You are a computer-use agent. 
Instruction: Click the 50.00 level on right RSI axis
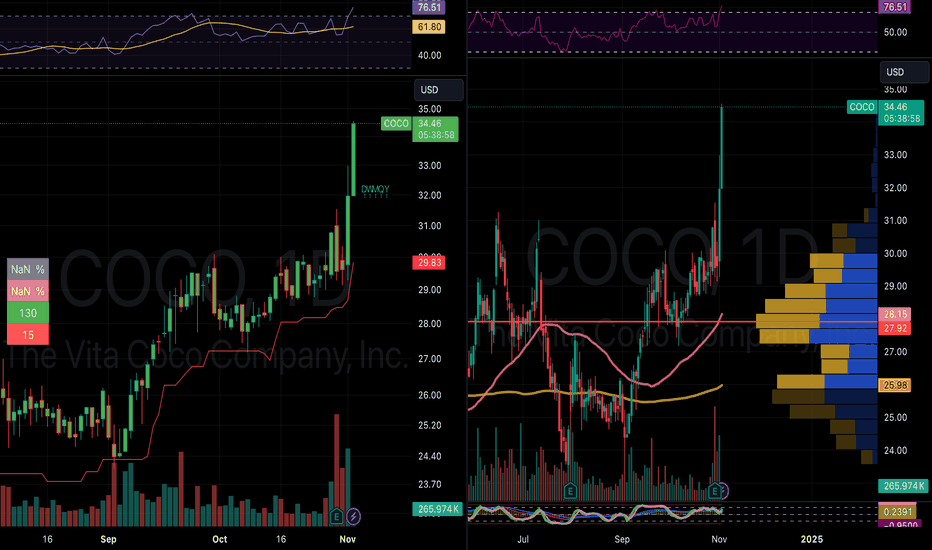tap(895, 32)
